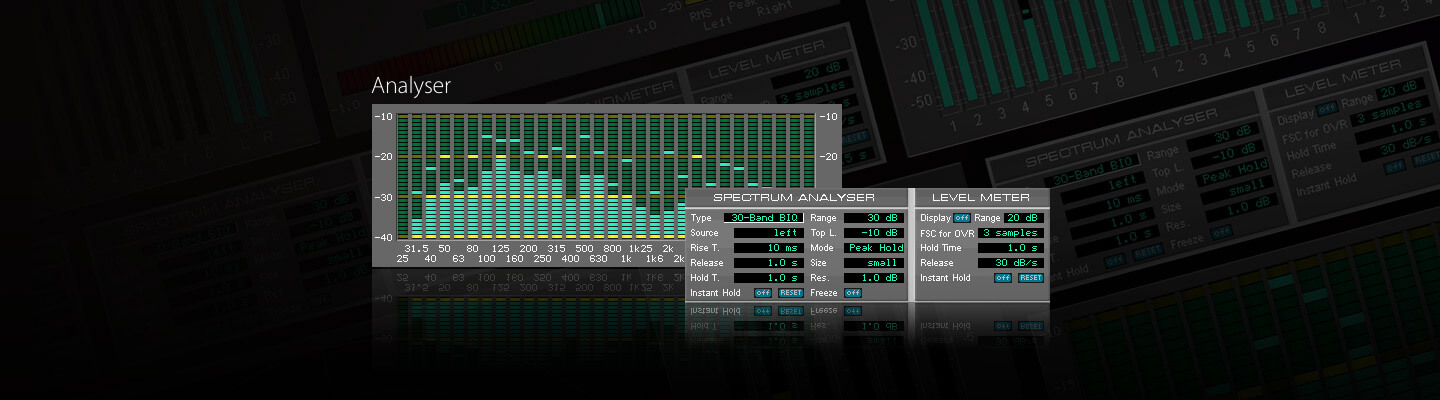Screen dimensions: 1440x400
Task: Change the Source field set to left
Action: (769, 232)
